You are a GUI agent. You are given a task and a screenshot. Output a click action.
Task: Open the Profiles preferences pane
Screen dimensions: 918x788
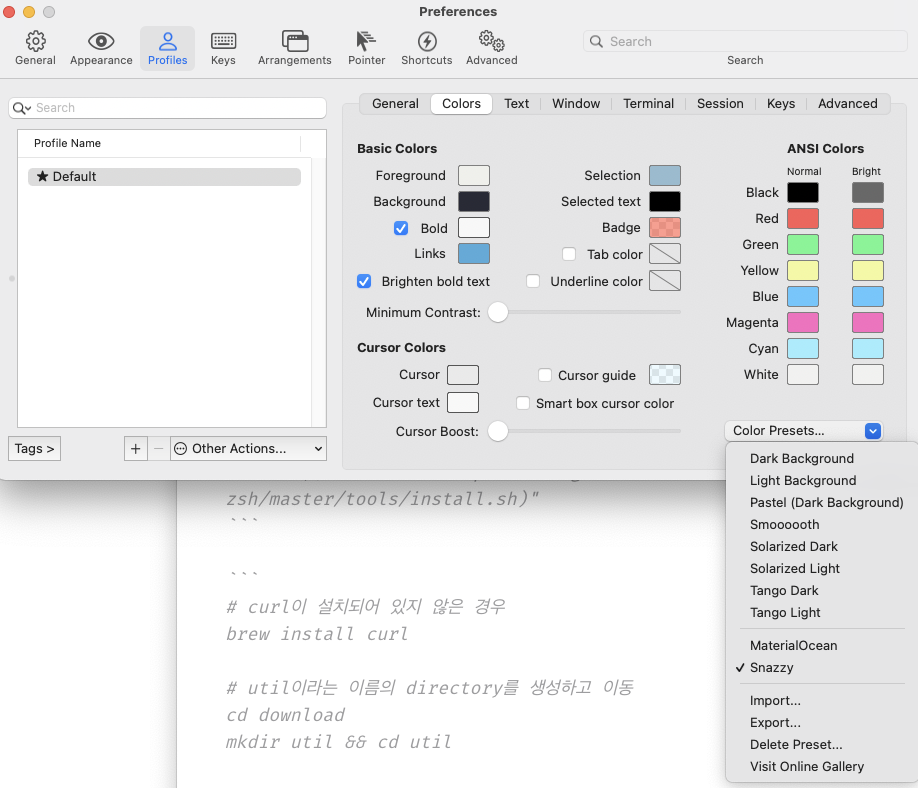[167, 48]
